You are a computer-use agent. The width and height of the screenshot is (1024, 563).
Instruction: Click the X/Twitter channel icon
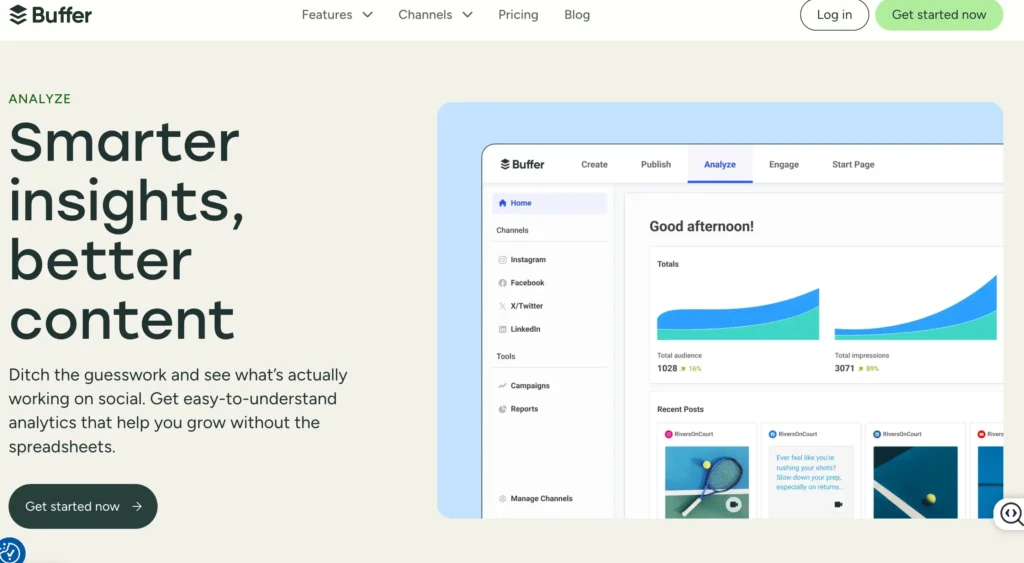pyautogui.click(x=502, y=306)
